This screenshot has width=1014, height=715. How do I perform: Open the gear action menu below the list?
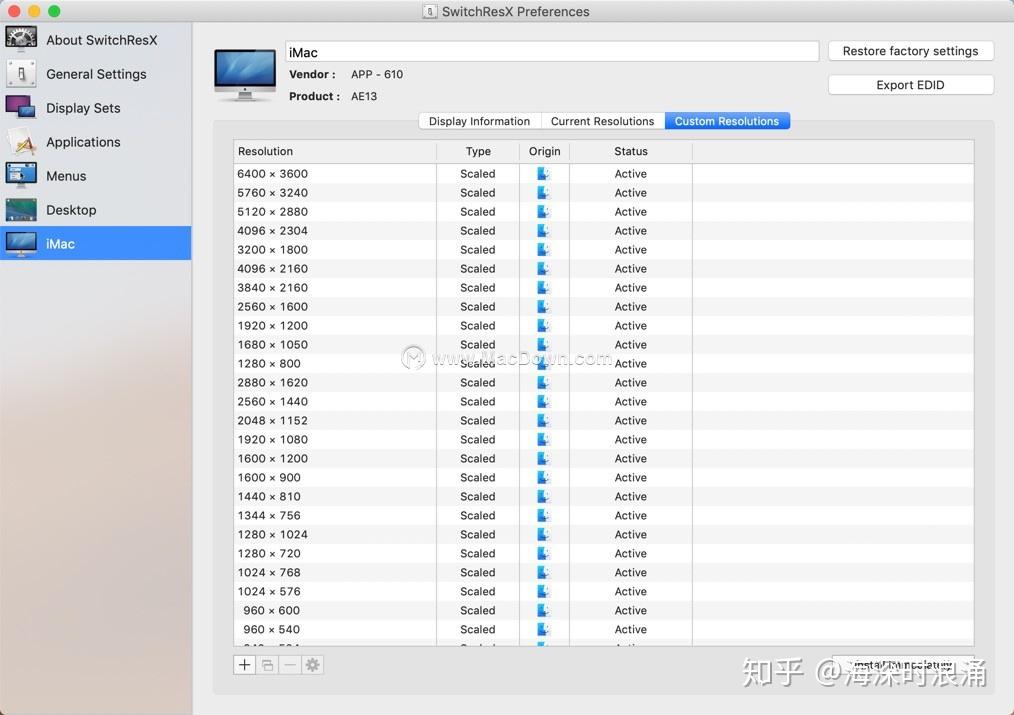point(313,663)
